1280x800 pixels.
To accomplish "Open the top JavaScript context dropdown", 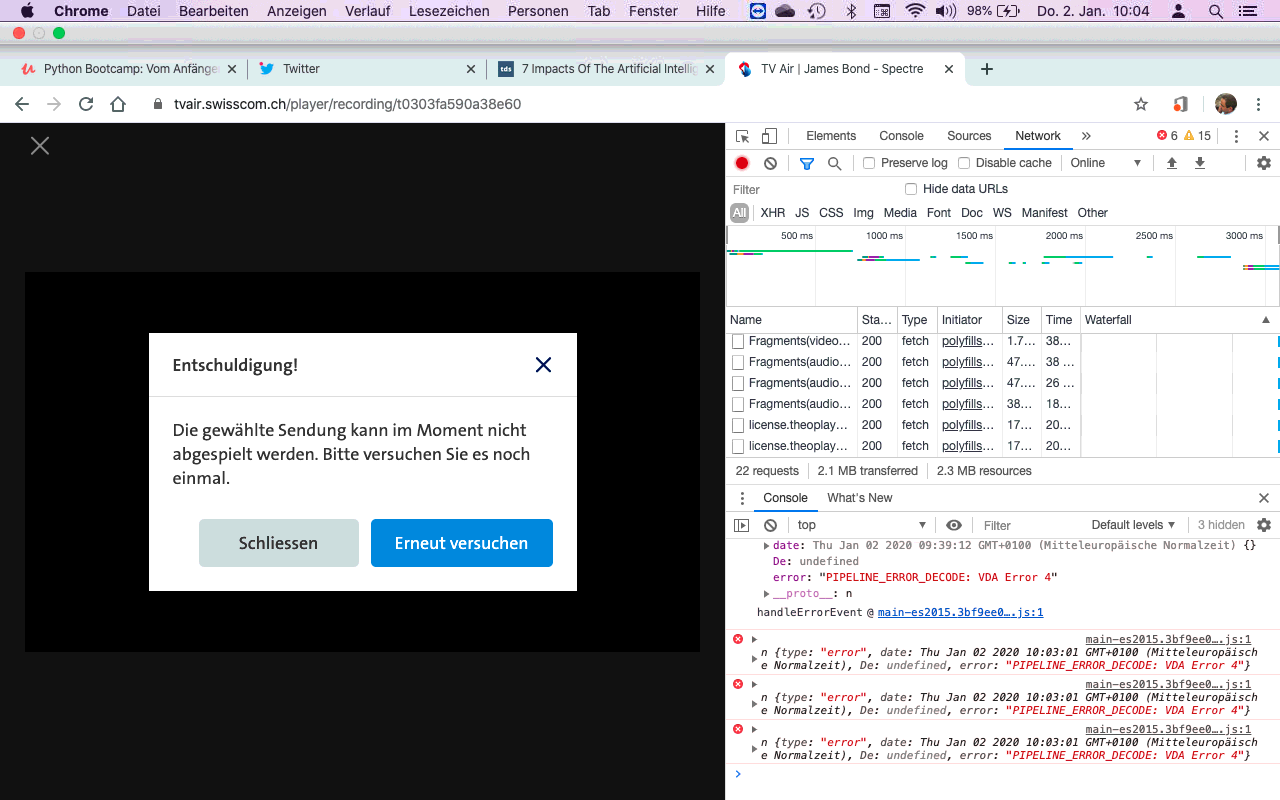I will coord(861,525).
